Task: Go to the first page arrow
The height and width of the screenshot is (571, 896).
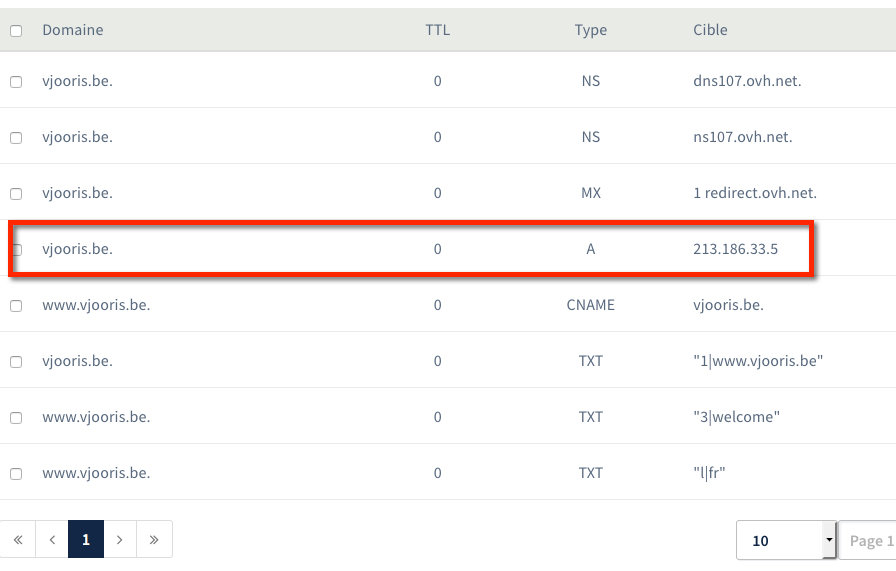Action: click(18, 540)
